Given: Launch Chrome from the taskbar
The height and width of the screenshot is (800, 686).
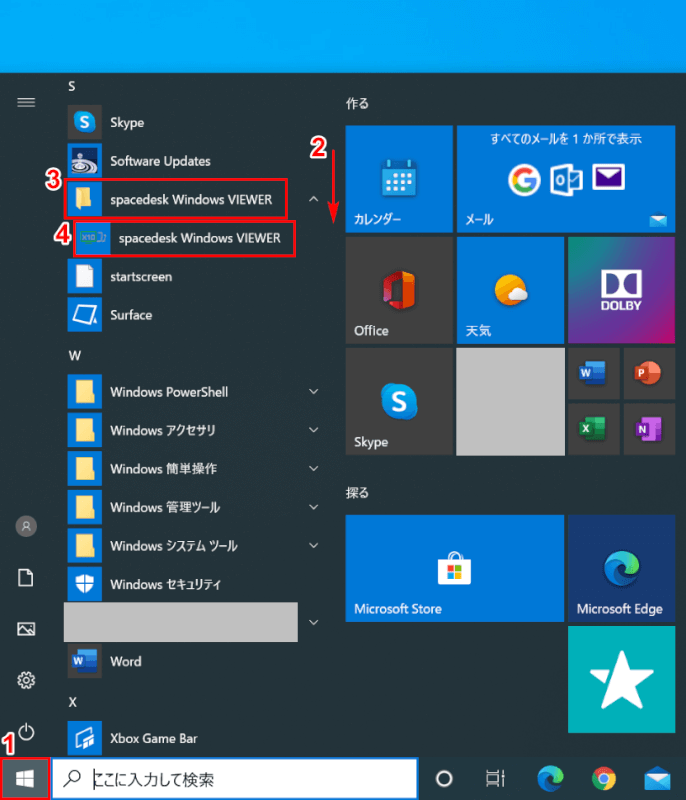Looking at the screenshot, I should (x=604, y=779).
